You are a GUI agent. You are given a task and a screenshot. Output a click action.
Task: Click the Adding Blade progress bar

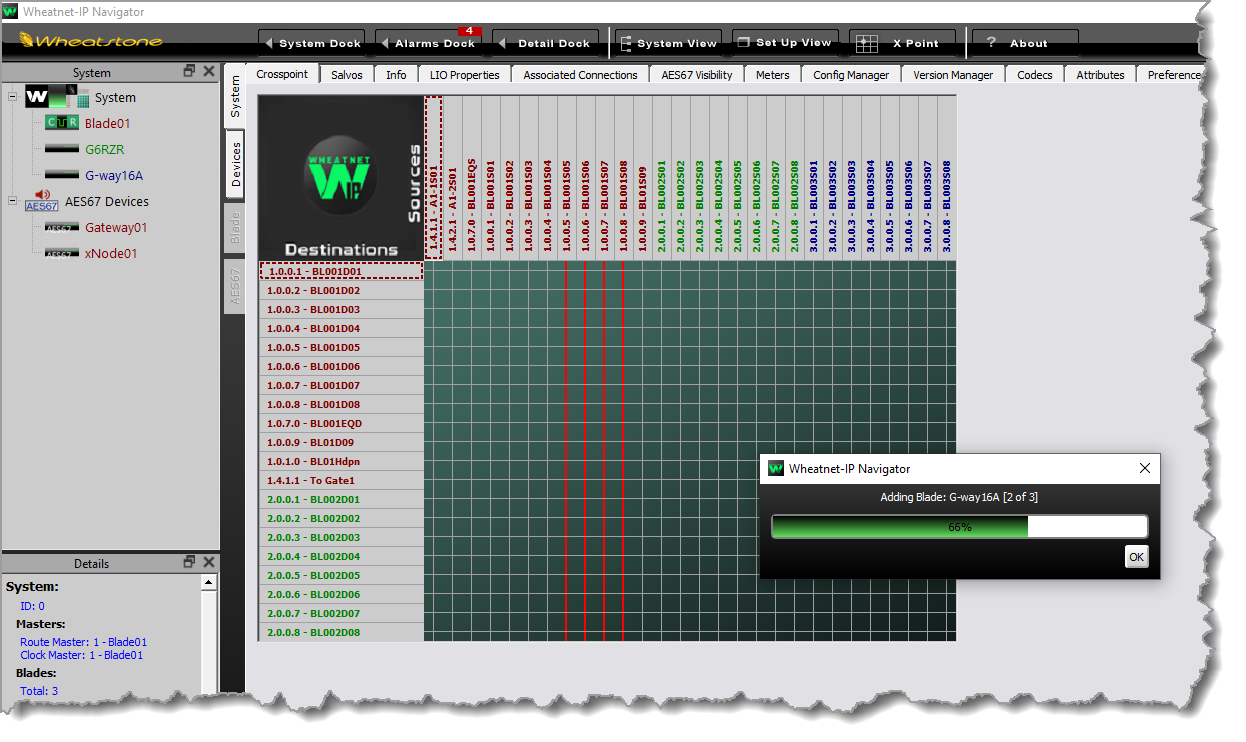[x=959, y=527]
